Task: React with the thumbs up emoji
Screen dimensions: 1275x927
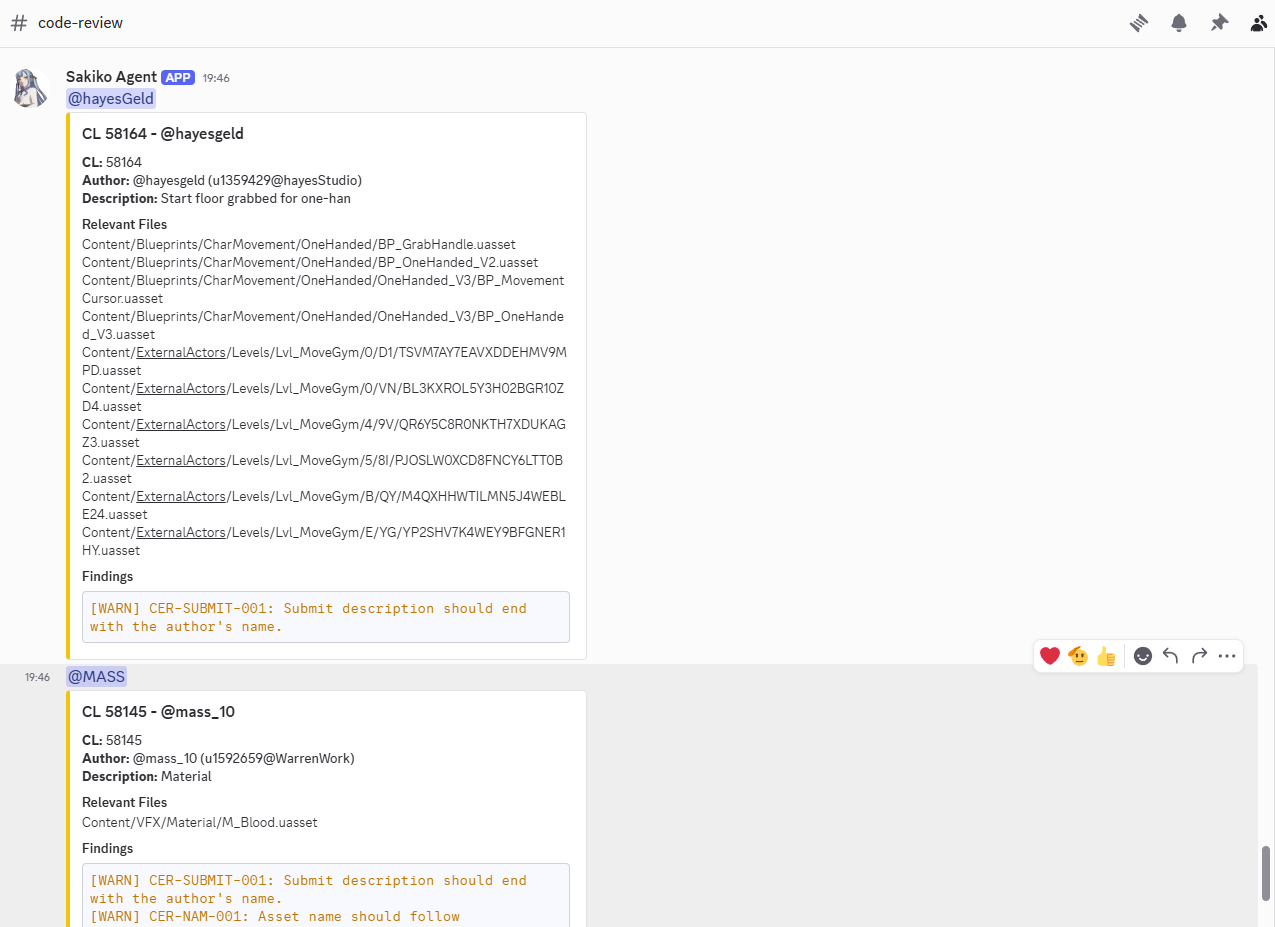Action: (x=1106, y=656)
